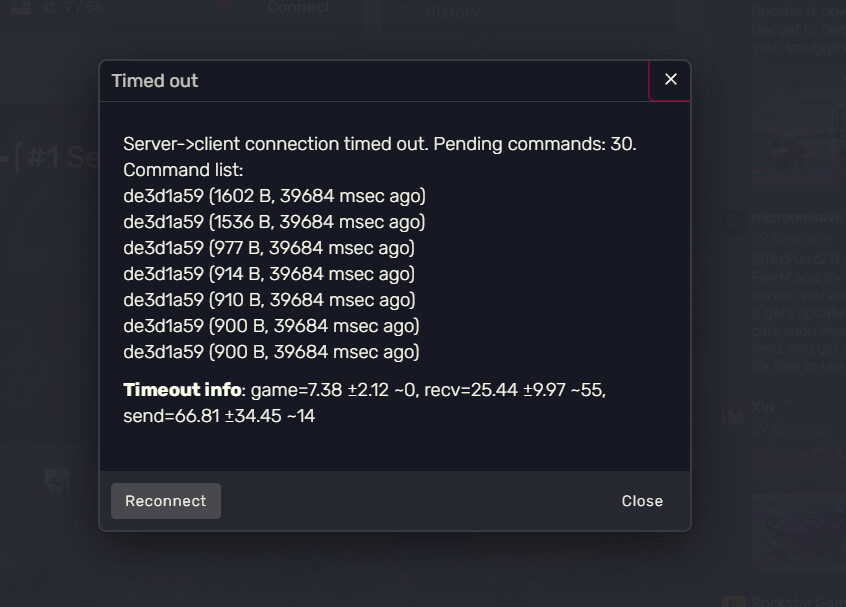Click the red icon left of Connect
The height and width of the screenshot is (607, 846).
225,8
